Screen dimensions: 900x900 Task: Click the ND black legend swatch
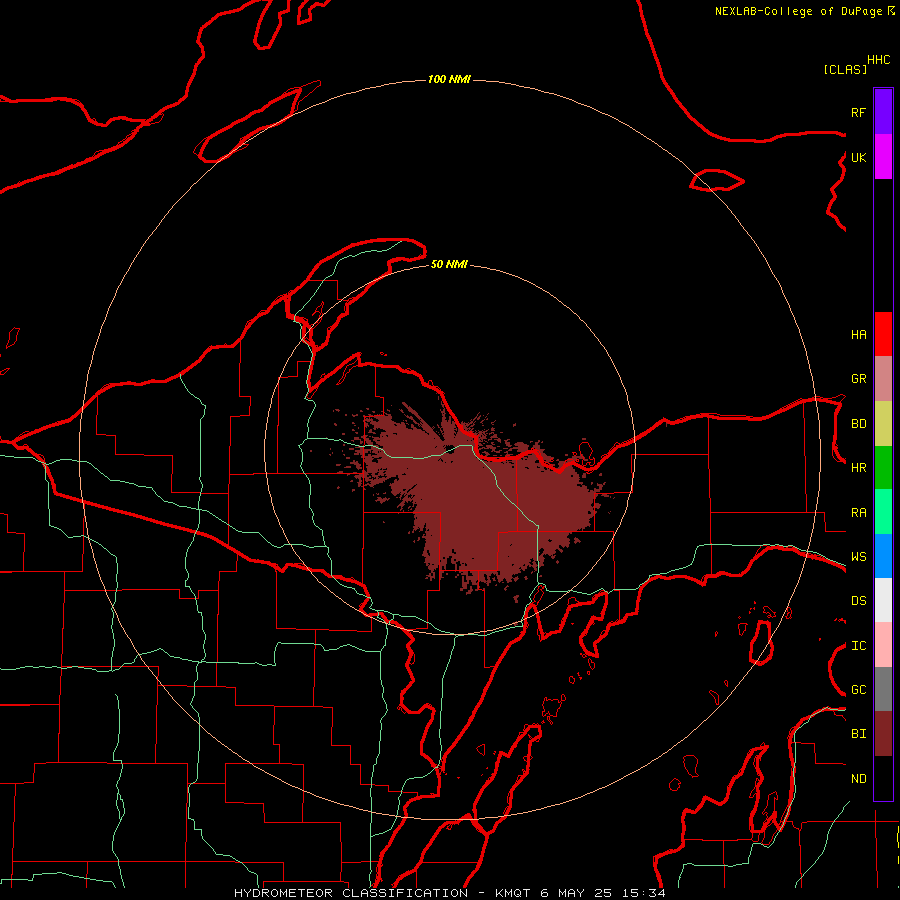tap(883, 778)
